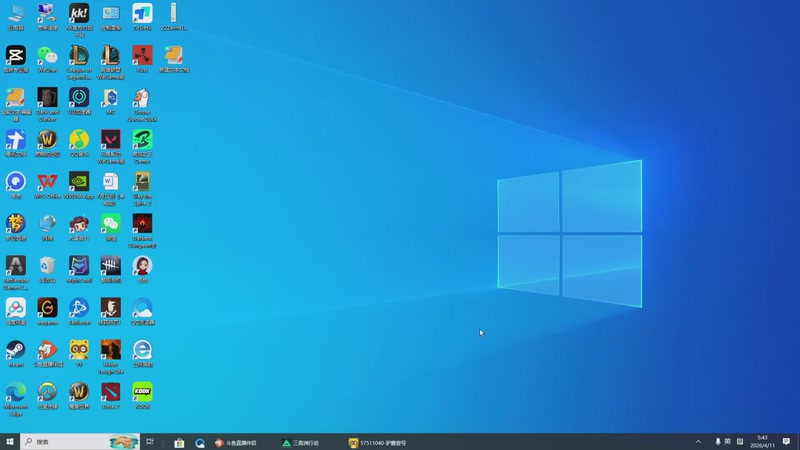Switch to the 57511040 taskbar window
The width and height of the screenshot is (800, 450).
click(x=378, y=442)
